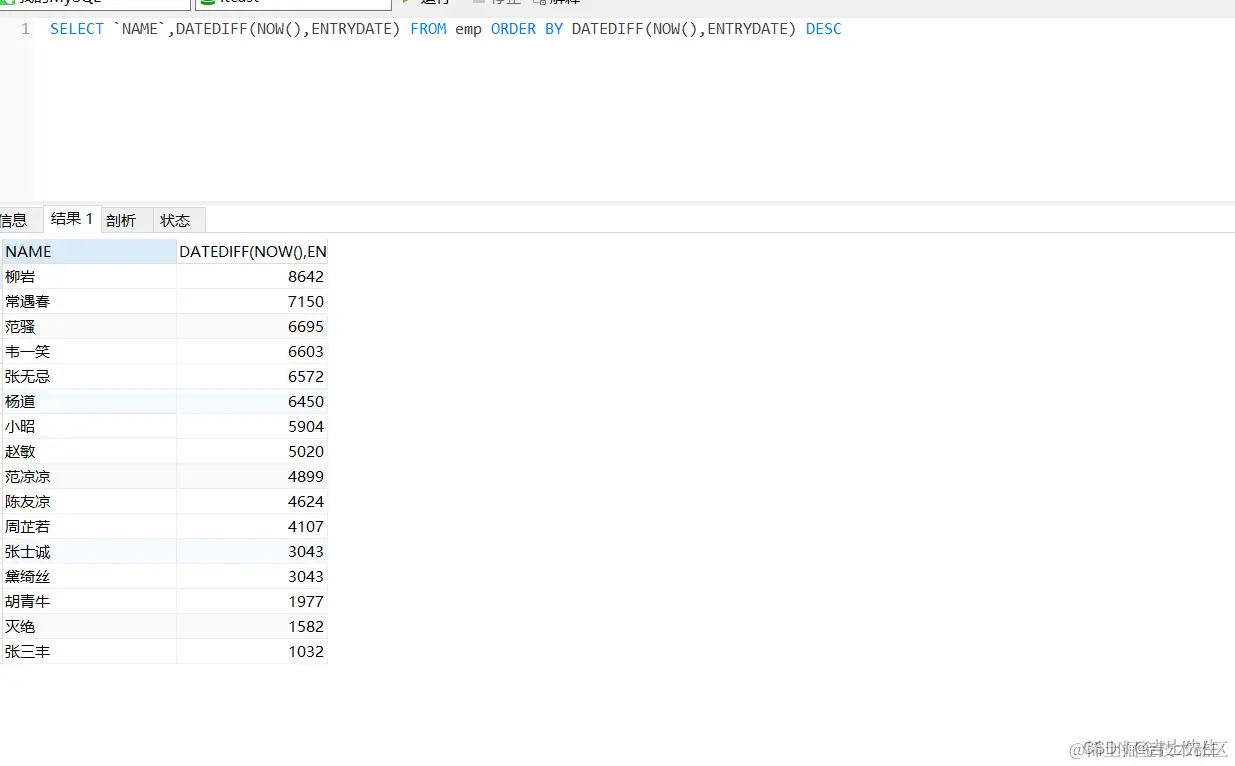Select the 黛绮丝 name cell
Image resolution: width=1235 pixels, height=766 pixels.
click(x=89, y=577)
